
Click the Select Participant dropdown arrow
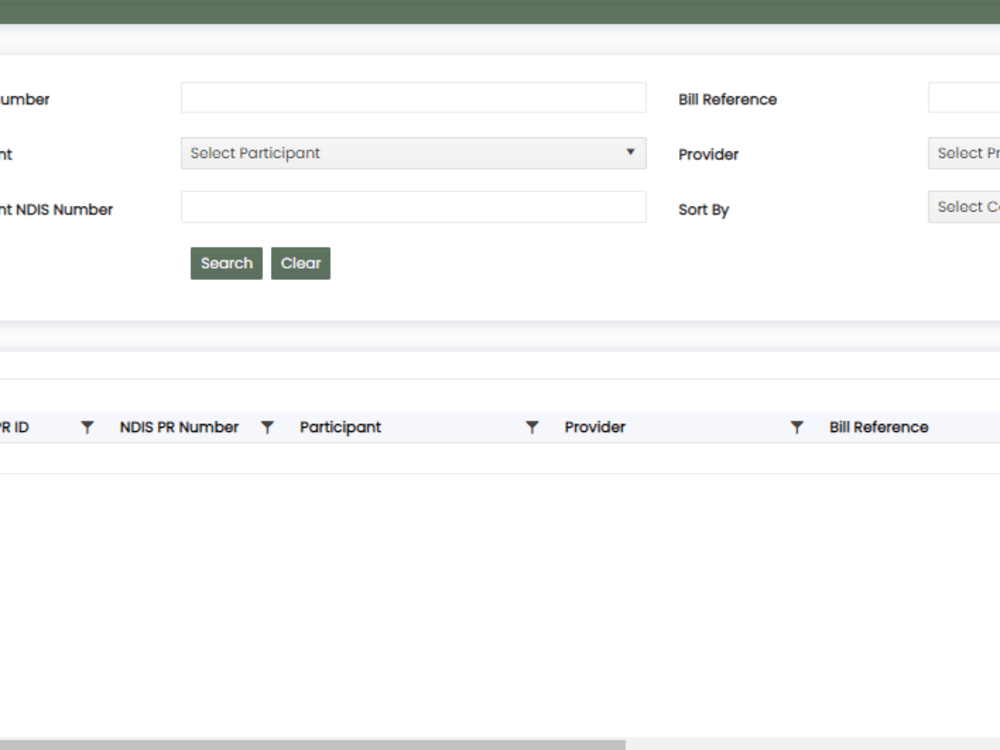point(630,152)
